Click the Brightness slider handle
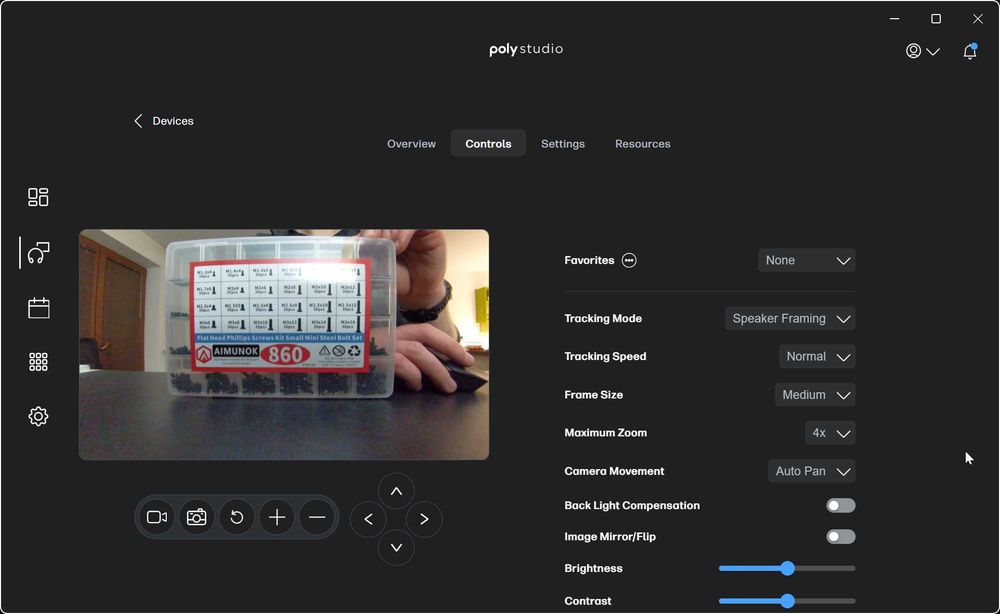The height and width of the screenshot is (614, 1000). [788, 568]
